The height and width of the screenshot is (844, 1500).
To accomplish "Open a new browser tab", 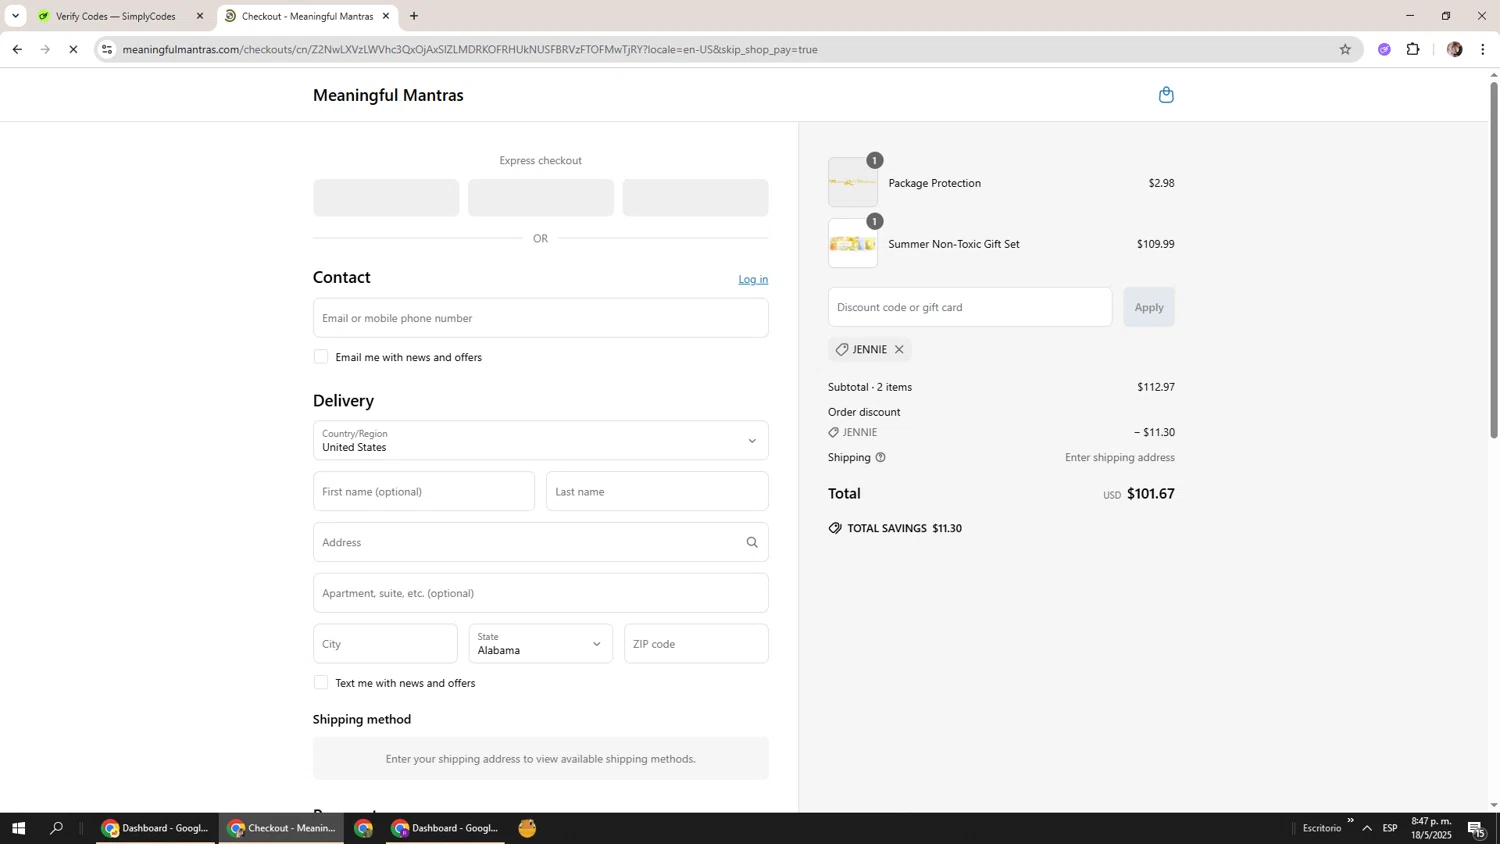I will 414,16.
